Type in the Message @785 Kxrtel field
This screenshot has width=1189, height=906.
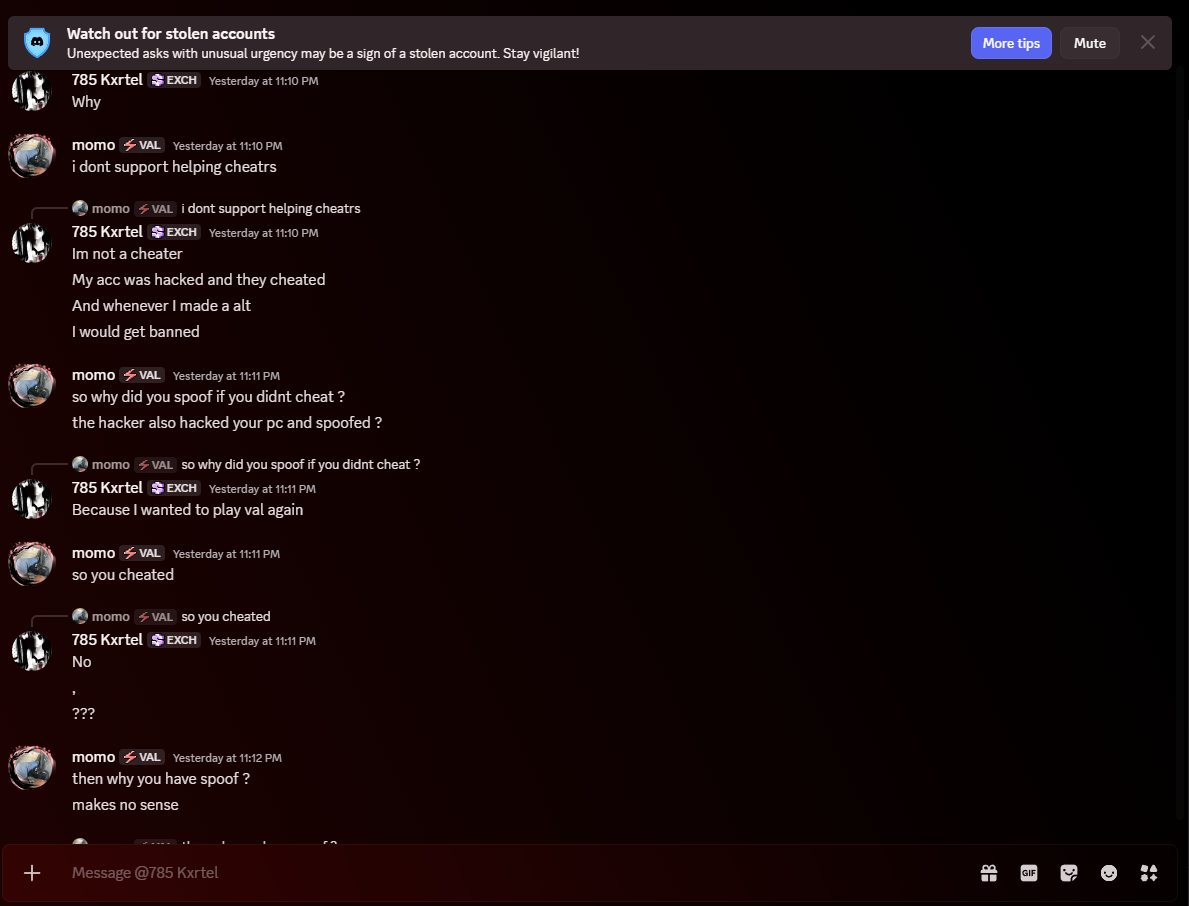[x=500, y=873]
